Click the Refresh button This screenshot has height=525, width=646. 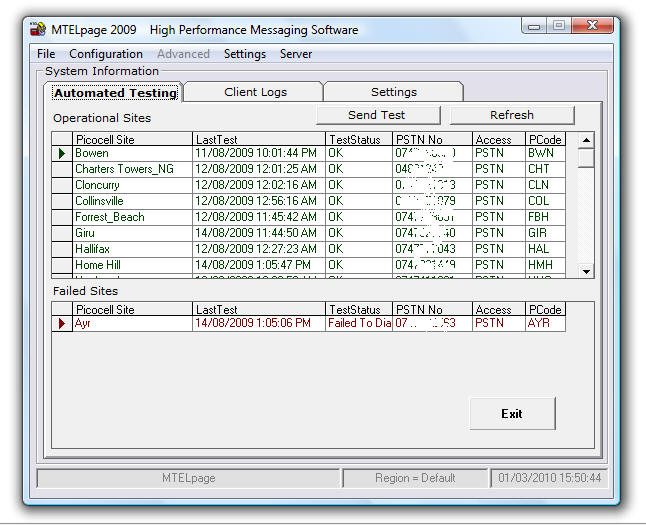[x=512, y=115]
